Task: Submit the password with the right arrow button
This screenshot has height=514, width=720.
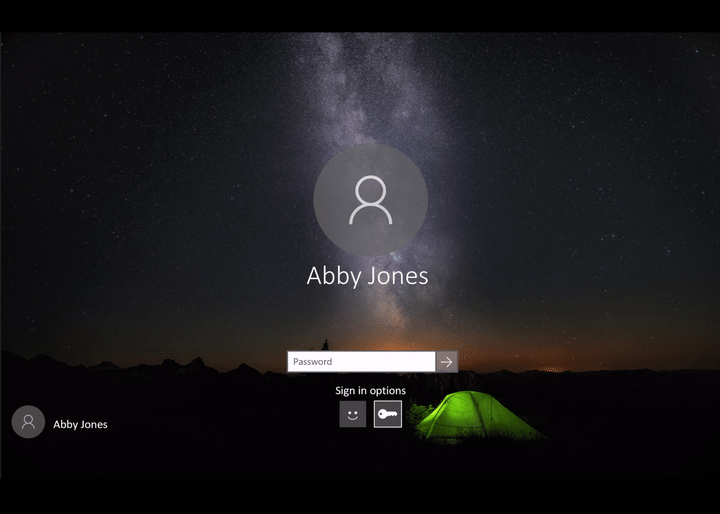Action: [447, 362]
